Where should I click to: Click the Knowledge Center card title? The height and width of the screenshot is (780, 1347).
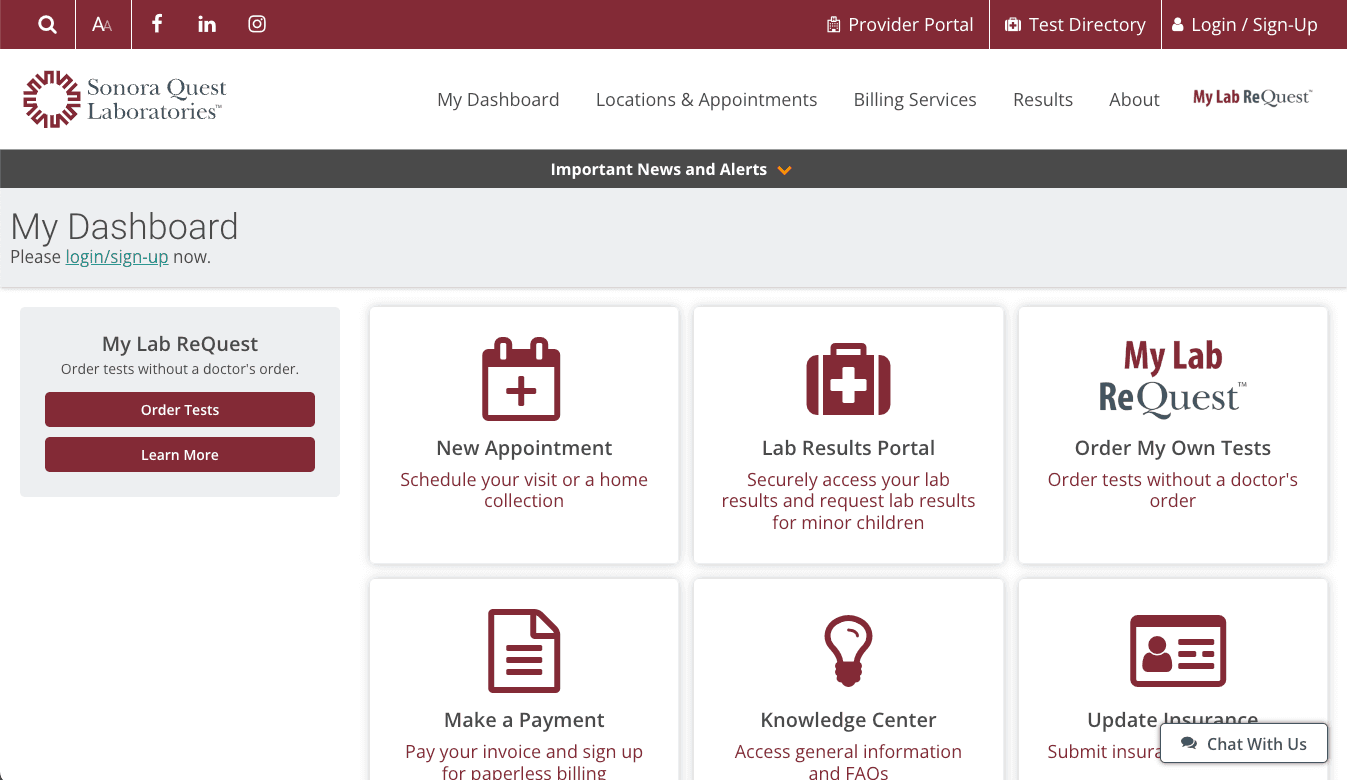(848, 720)
